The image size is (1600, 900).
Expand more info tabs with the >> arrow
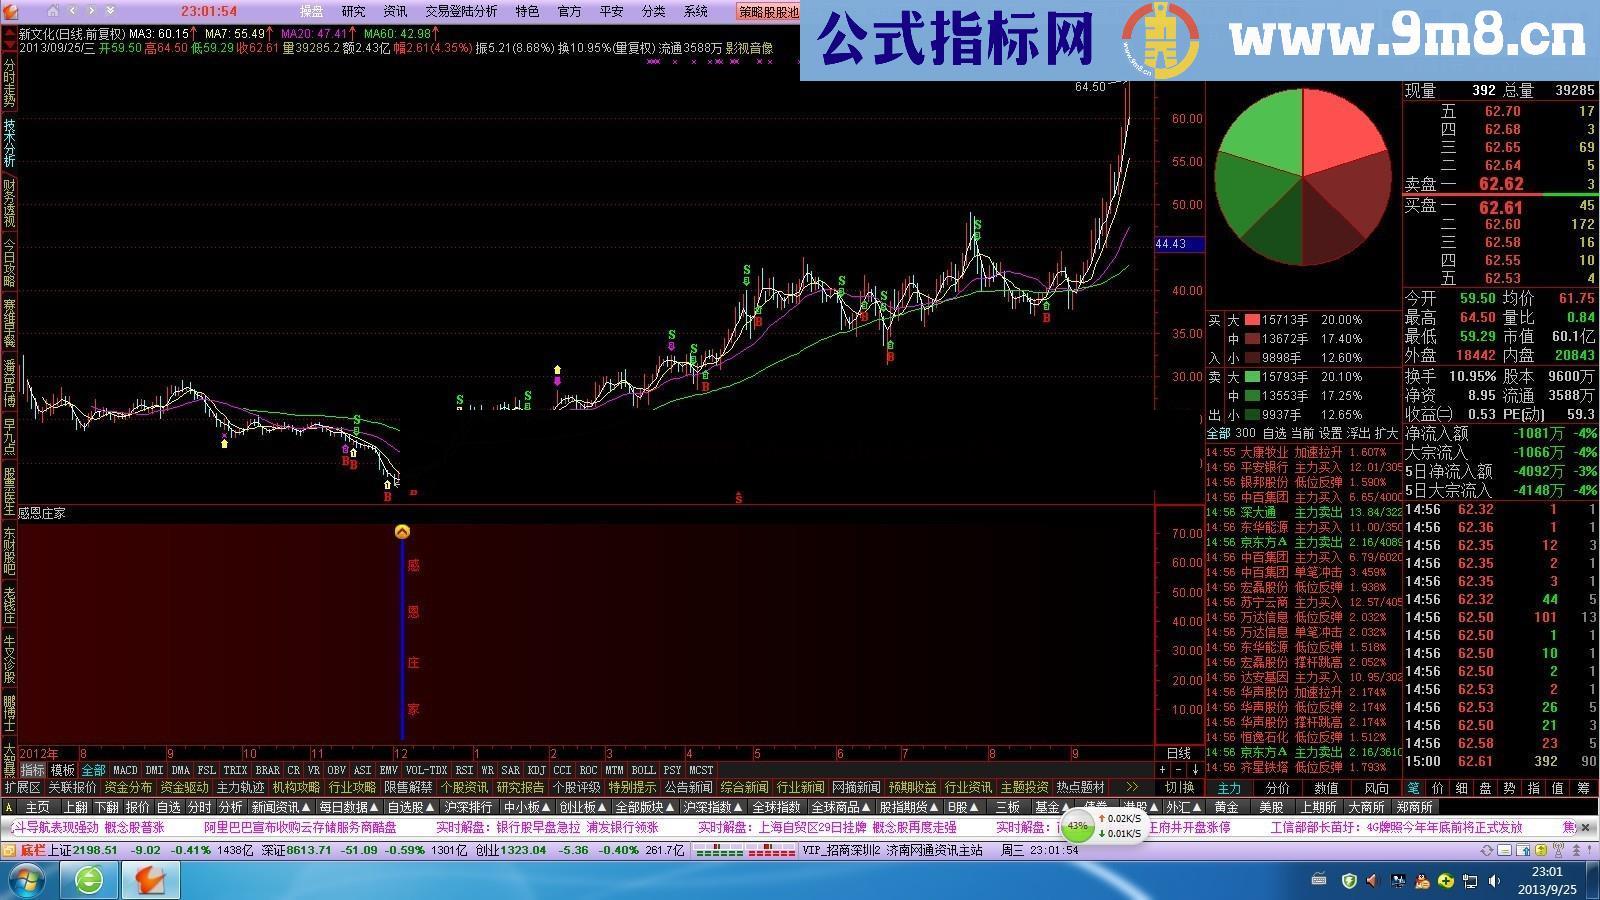(1131, 787)
